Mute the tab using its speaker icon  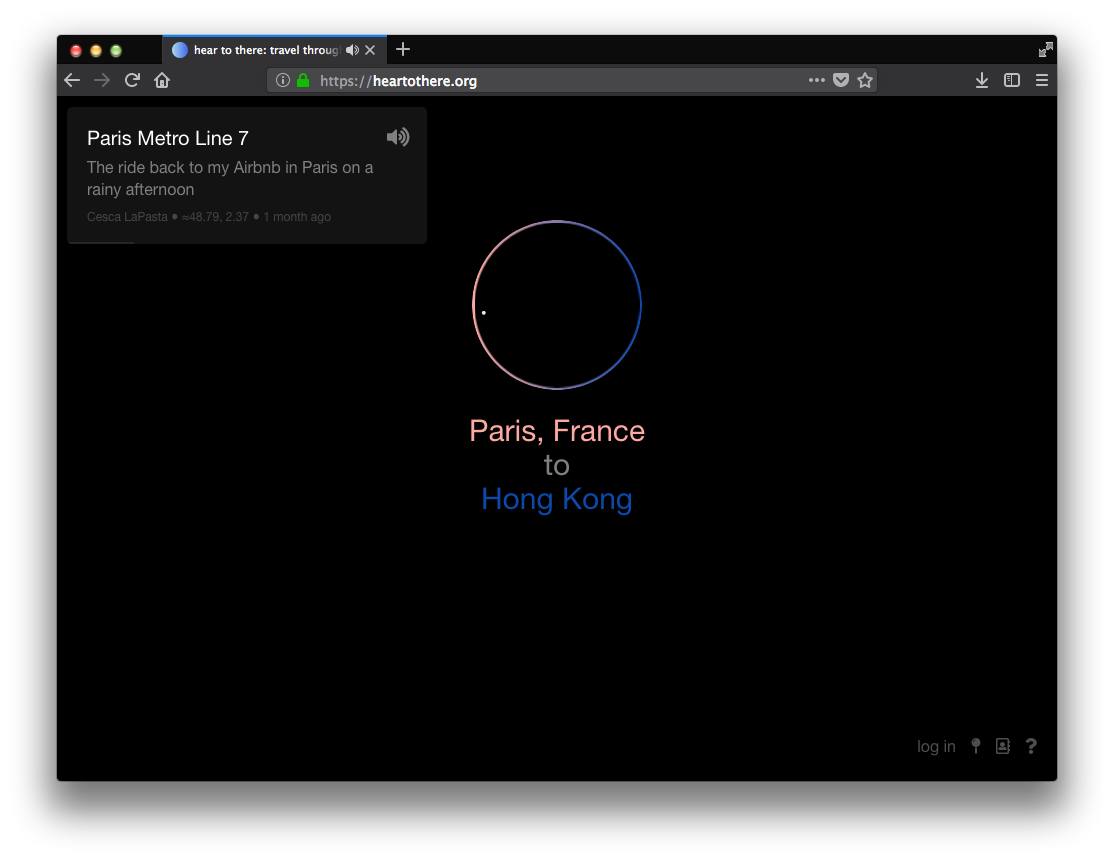351,50
